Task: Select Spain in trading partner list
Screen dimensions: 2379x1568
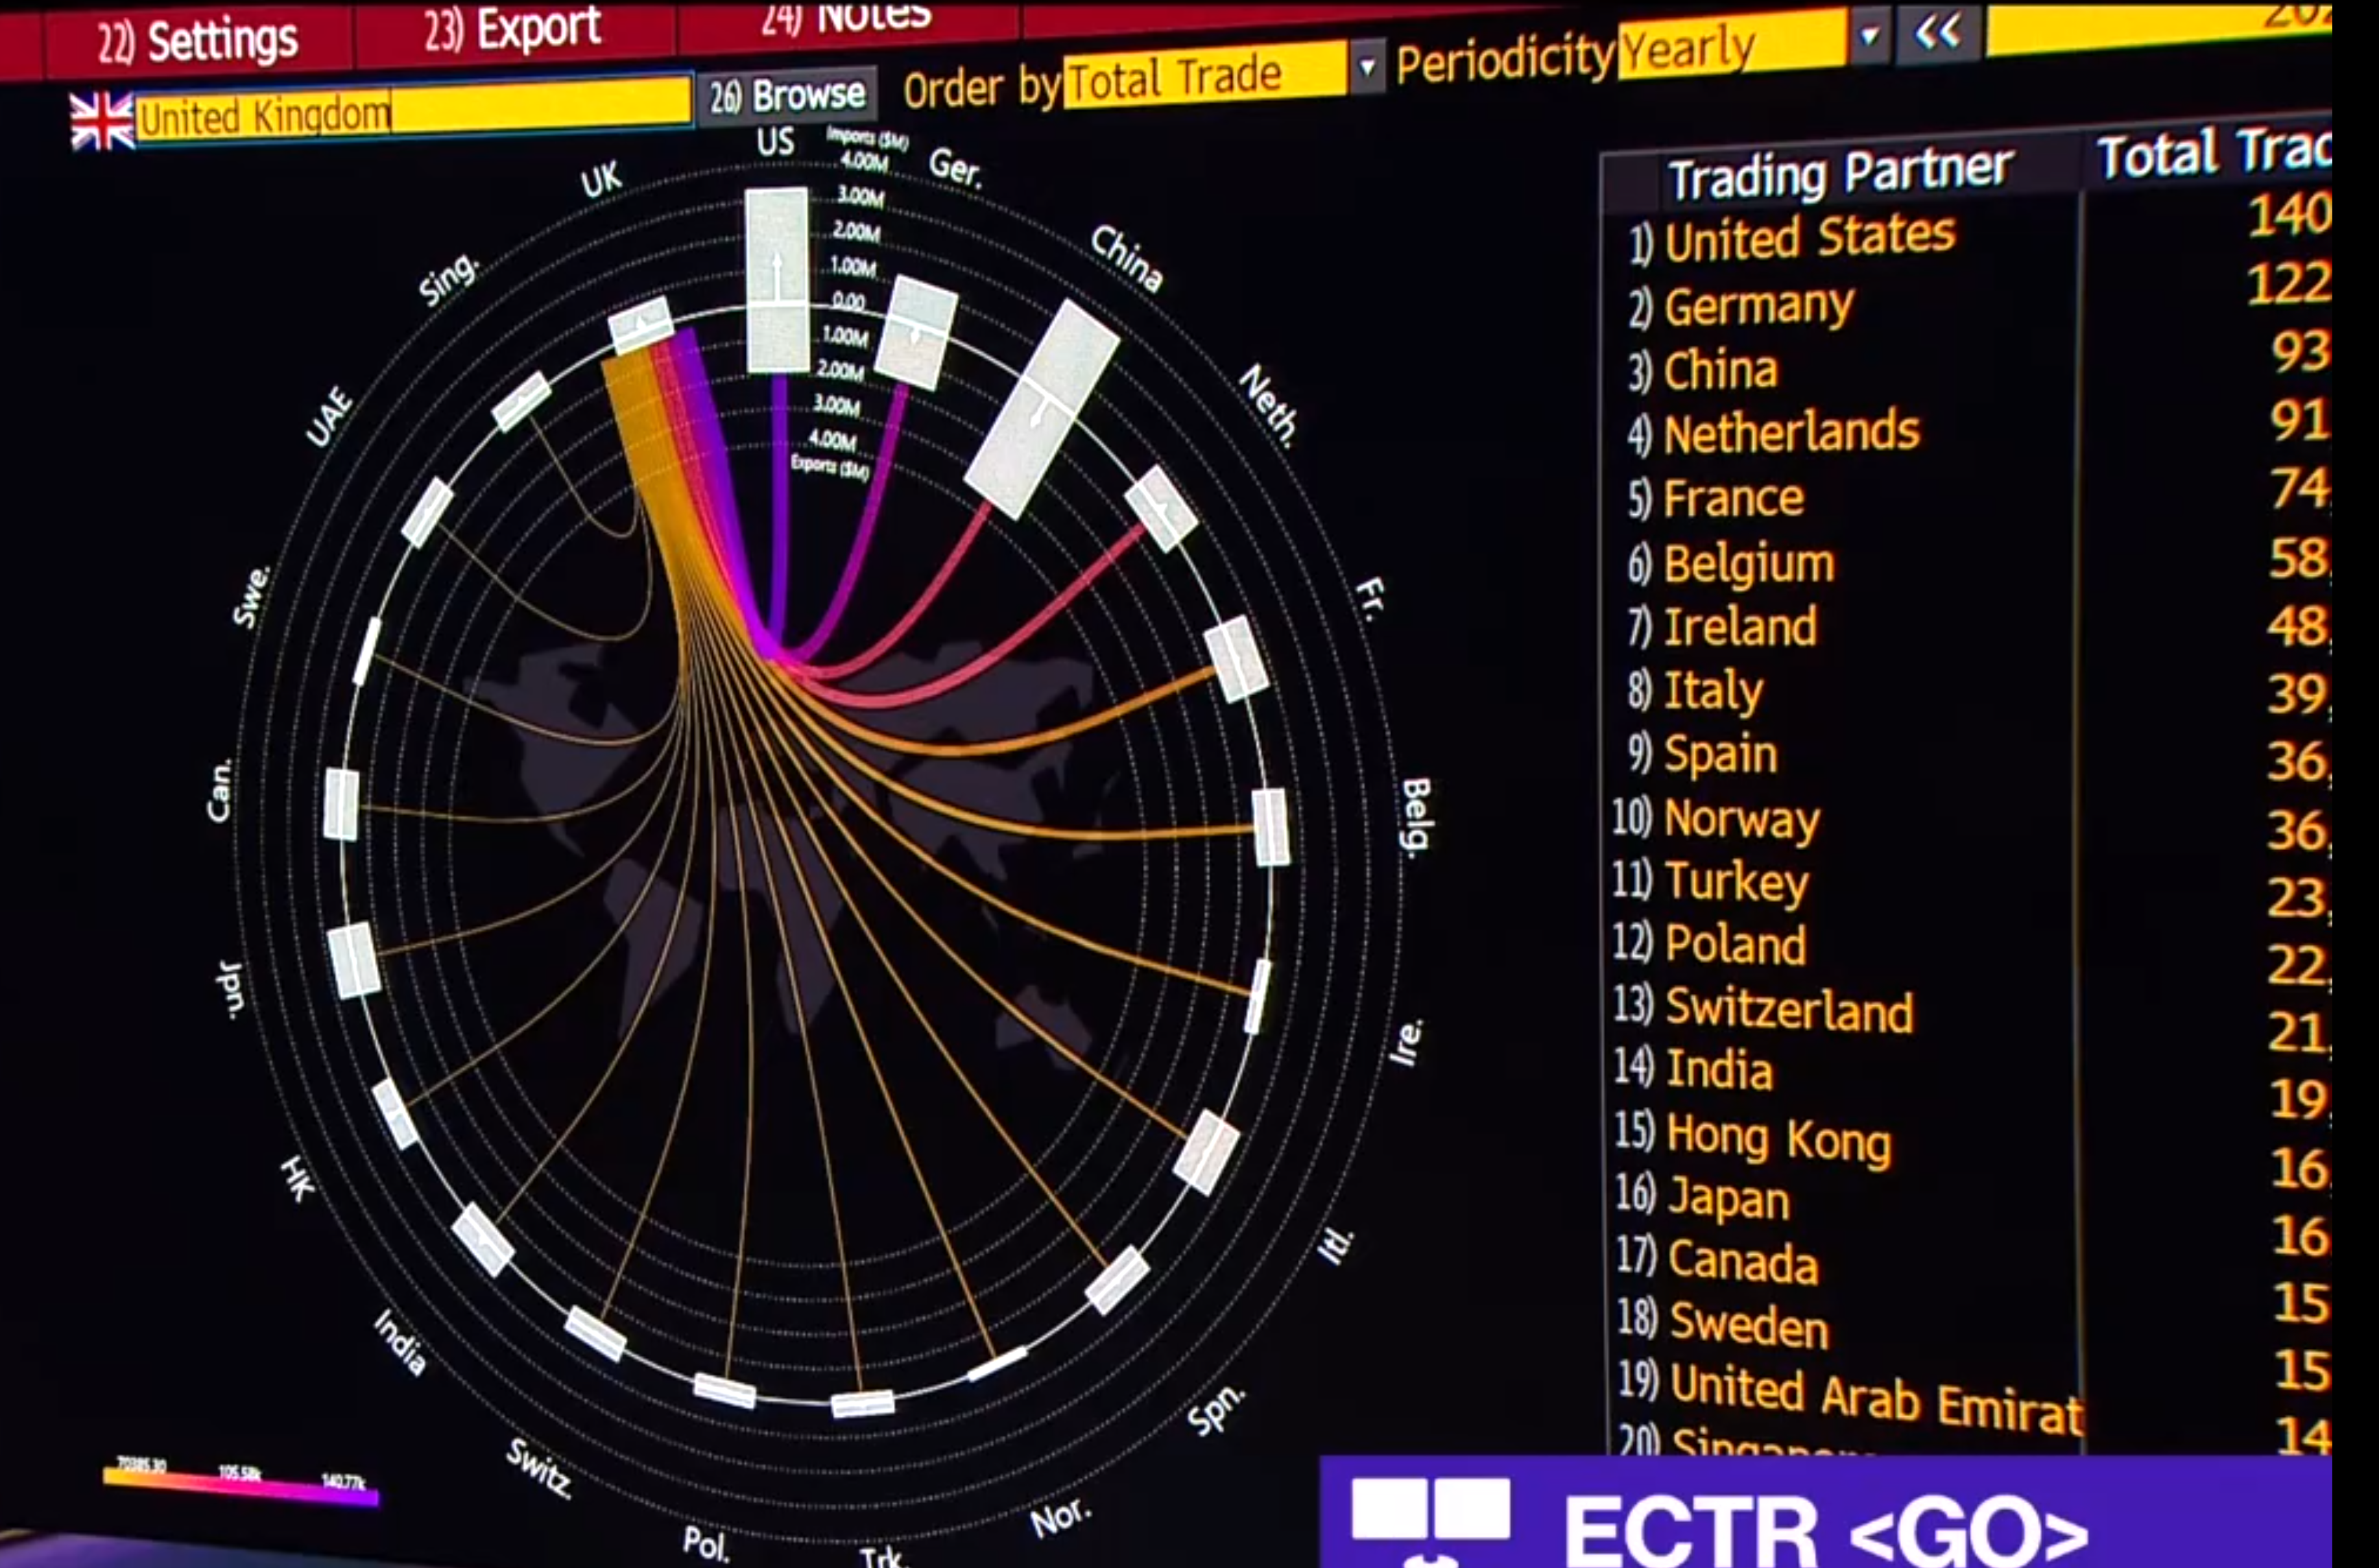Action: click(x=1720, y=755)
